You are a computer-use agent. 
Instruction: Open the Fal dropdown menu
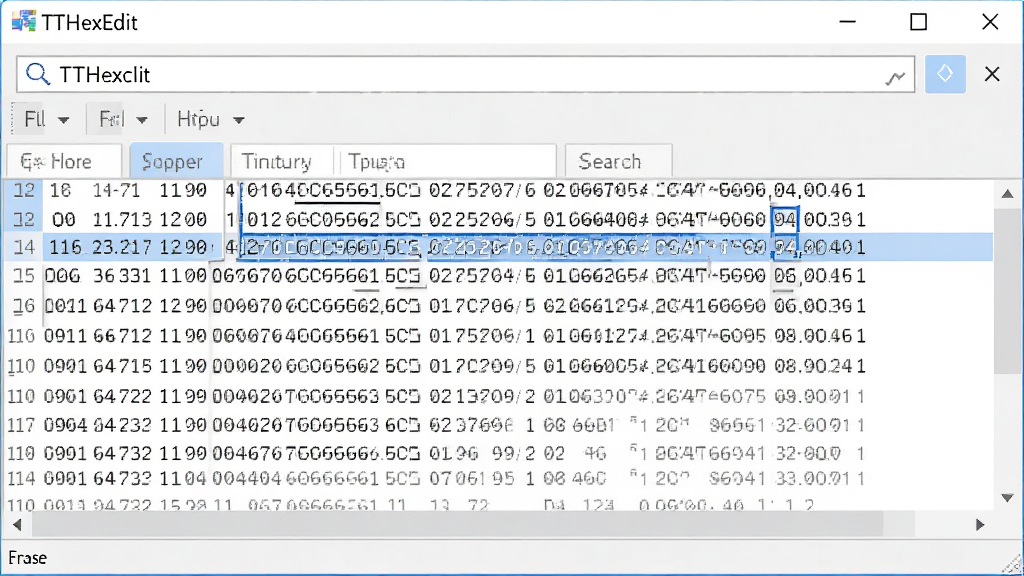[123, 120]
